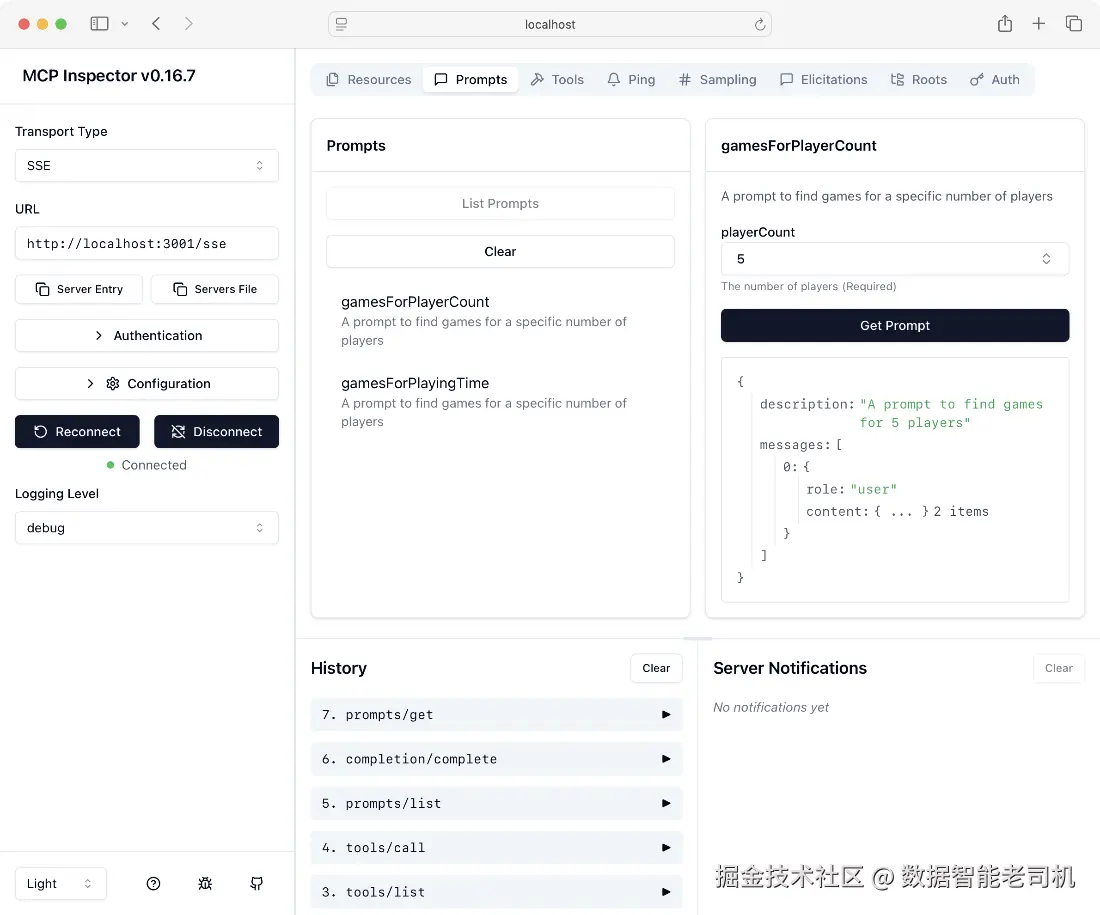The image size is (1100, 915).
Task: Click the panel resize handle above History
Action: coord(697,639)
